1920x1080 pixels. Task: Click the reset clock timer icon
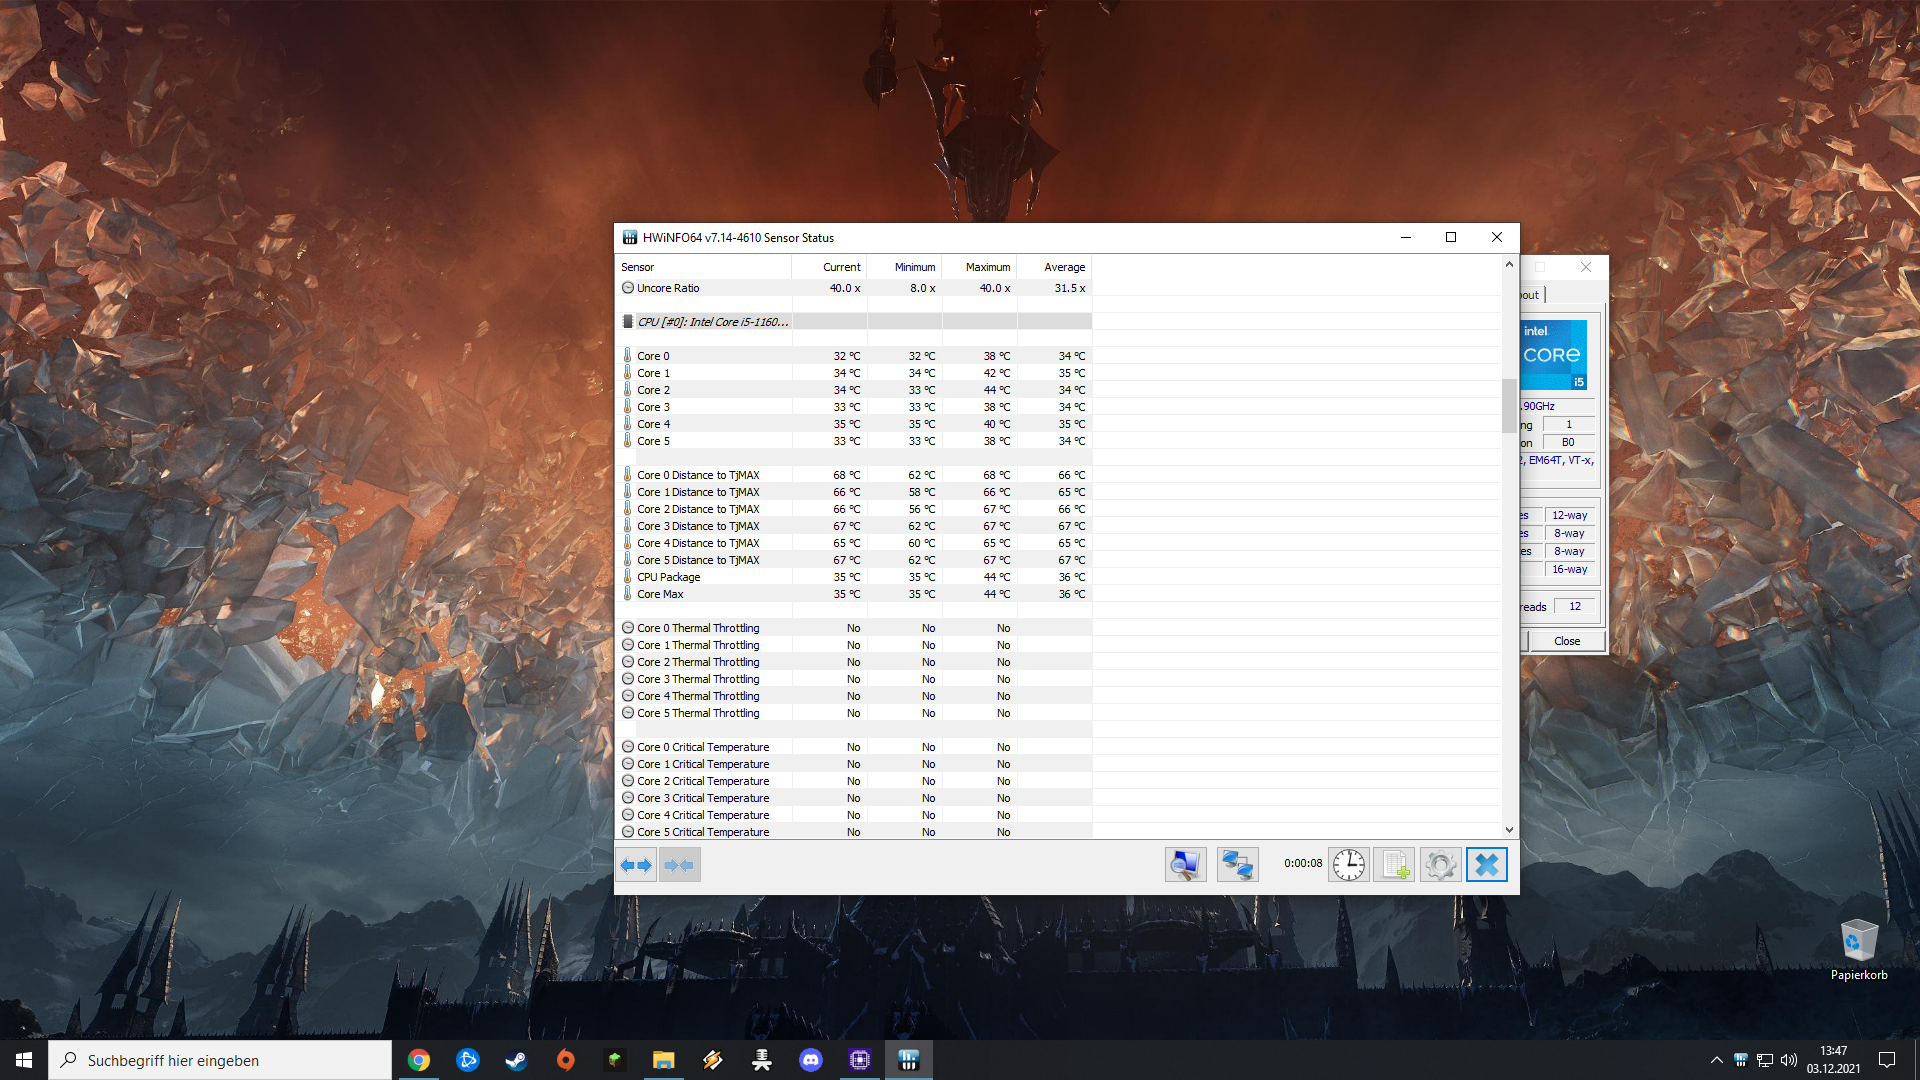point(1348,864)
